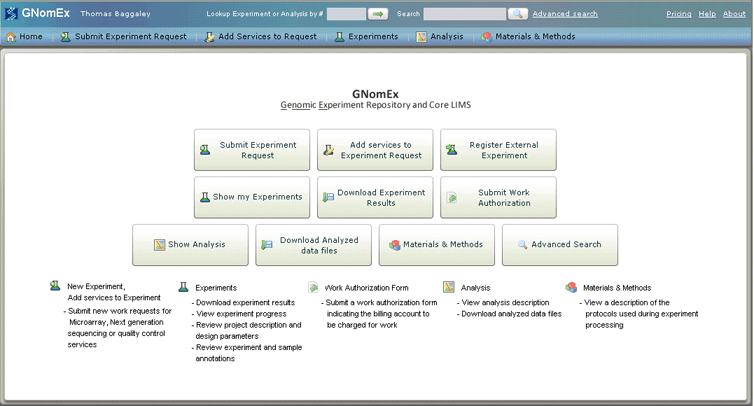Click the 'Add services to Experiment' legend text
754x406 pixels.
click(x=114, y=298)
